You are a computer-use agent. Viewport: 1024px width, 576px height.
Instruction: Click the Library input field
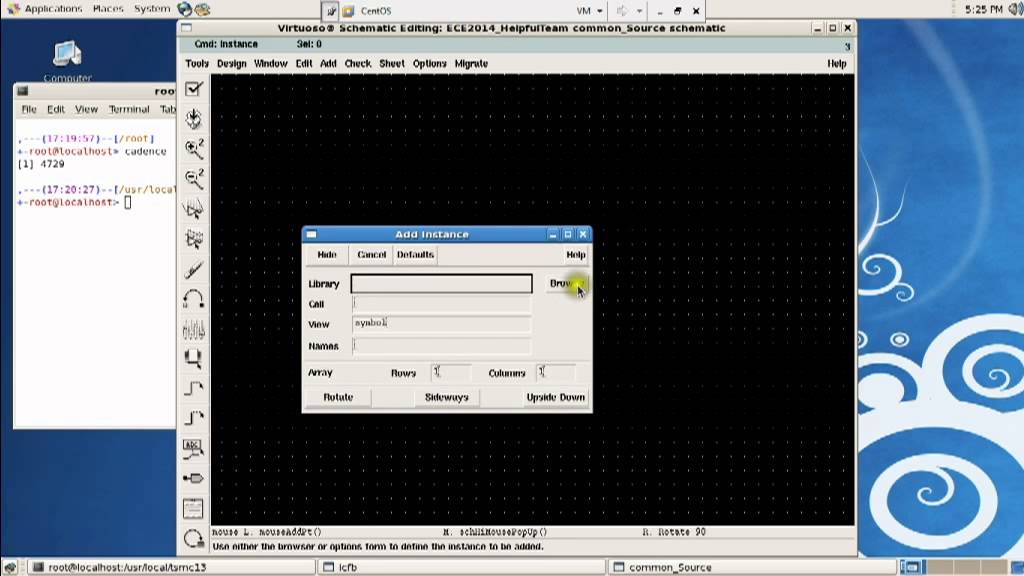click(441, 283)
